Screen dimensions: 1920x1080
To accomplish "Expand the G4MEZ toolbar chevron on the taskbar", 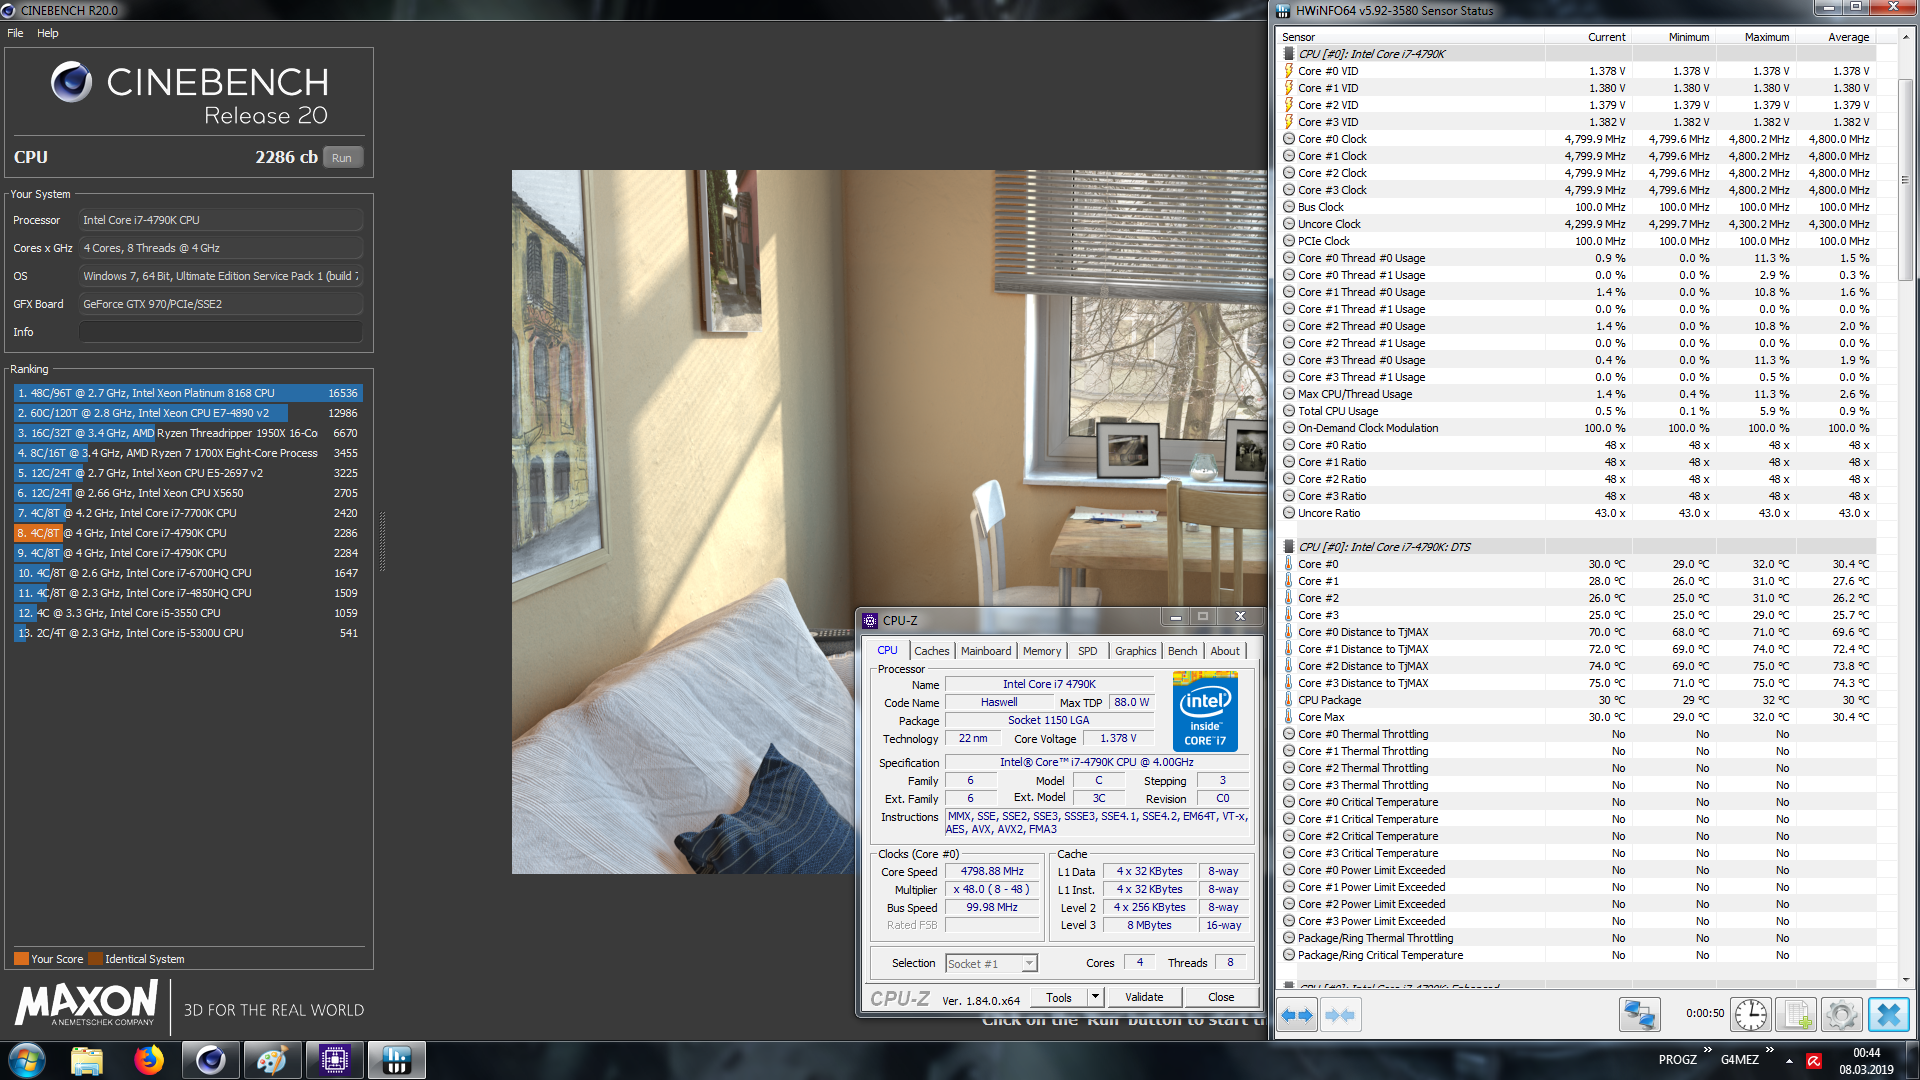I will point(1769,1050).
